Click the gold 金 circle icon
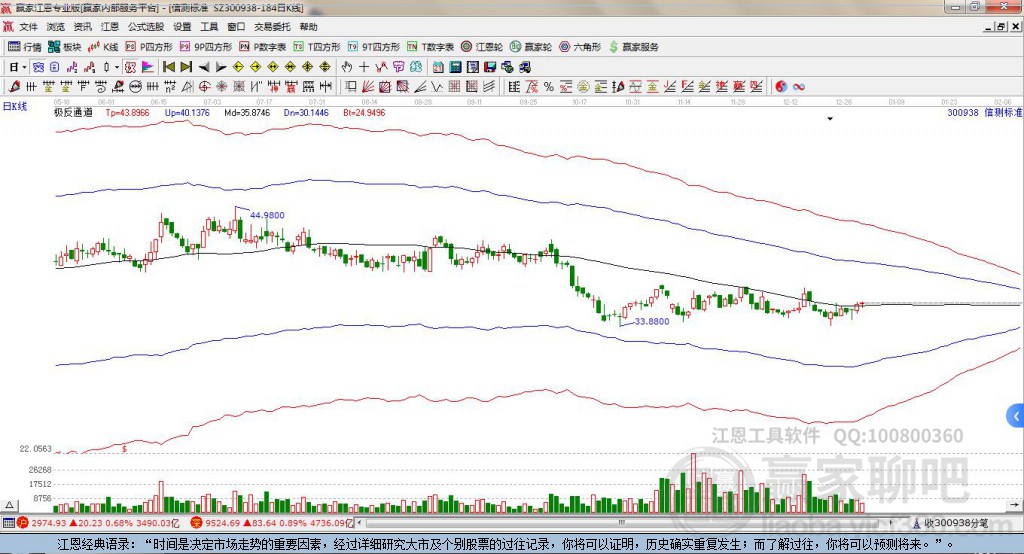Image resolution: width=1024 pixels, height=554 pixels. click(x=583, y=86)
